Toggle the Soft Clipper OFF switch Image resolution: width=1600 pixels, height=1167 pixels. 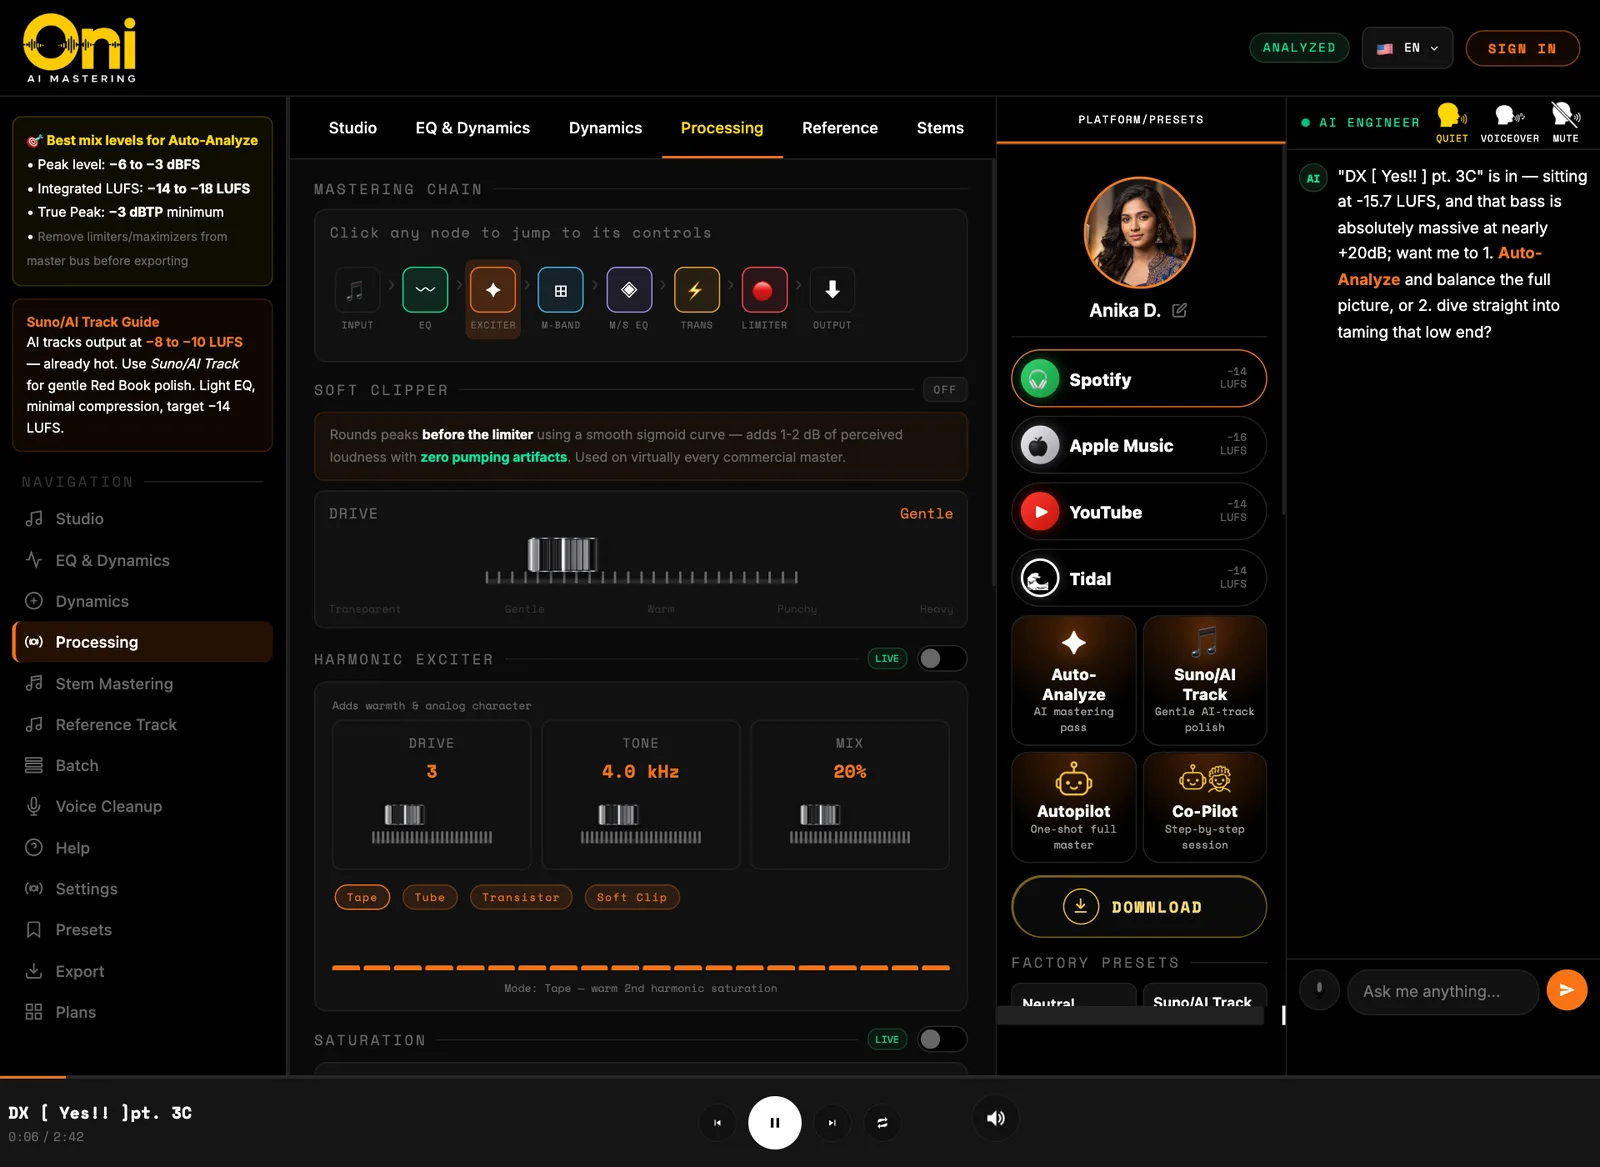(x=945, y=389)
